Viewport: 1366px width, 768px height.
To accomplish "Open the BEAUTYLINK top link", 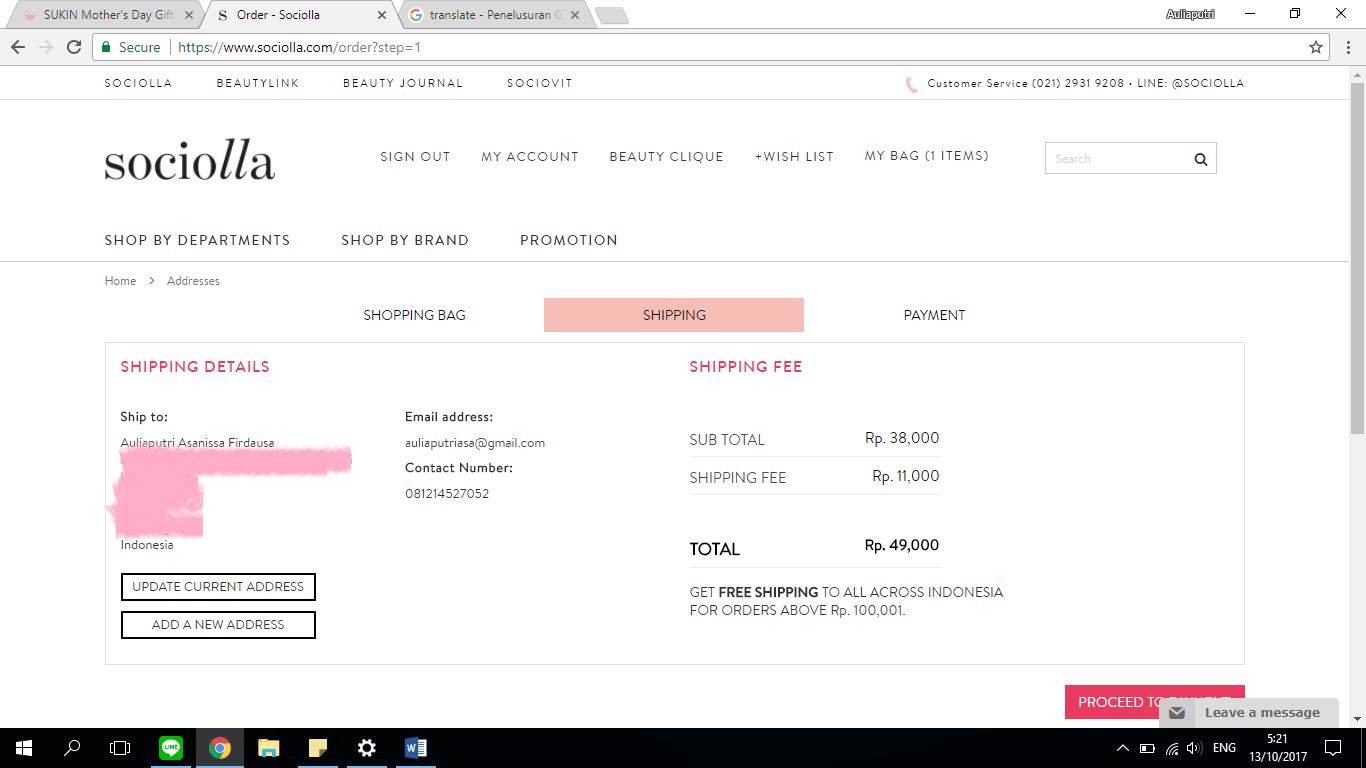I will tap(258, 83).
